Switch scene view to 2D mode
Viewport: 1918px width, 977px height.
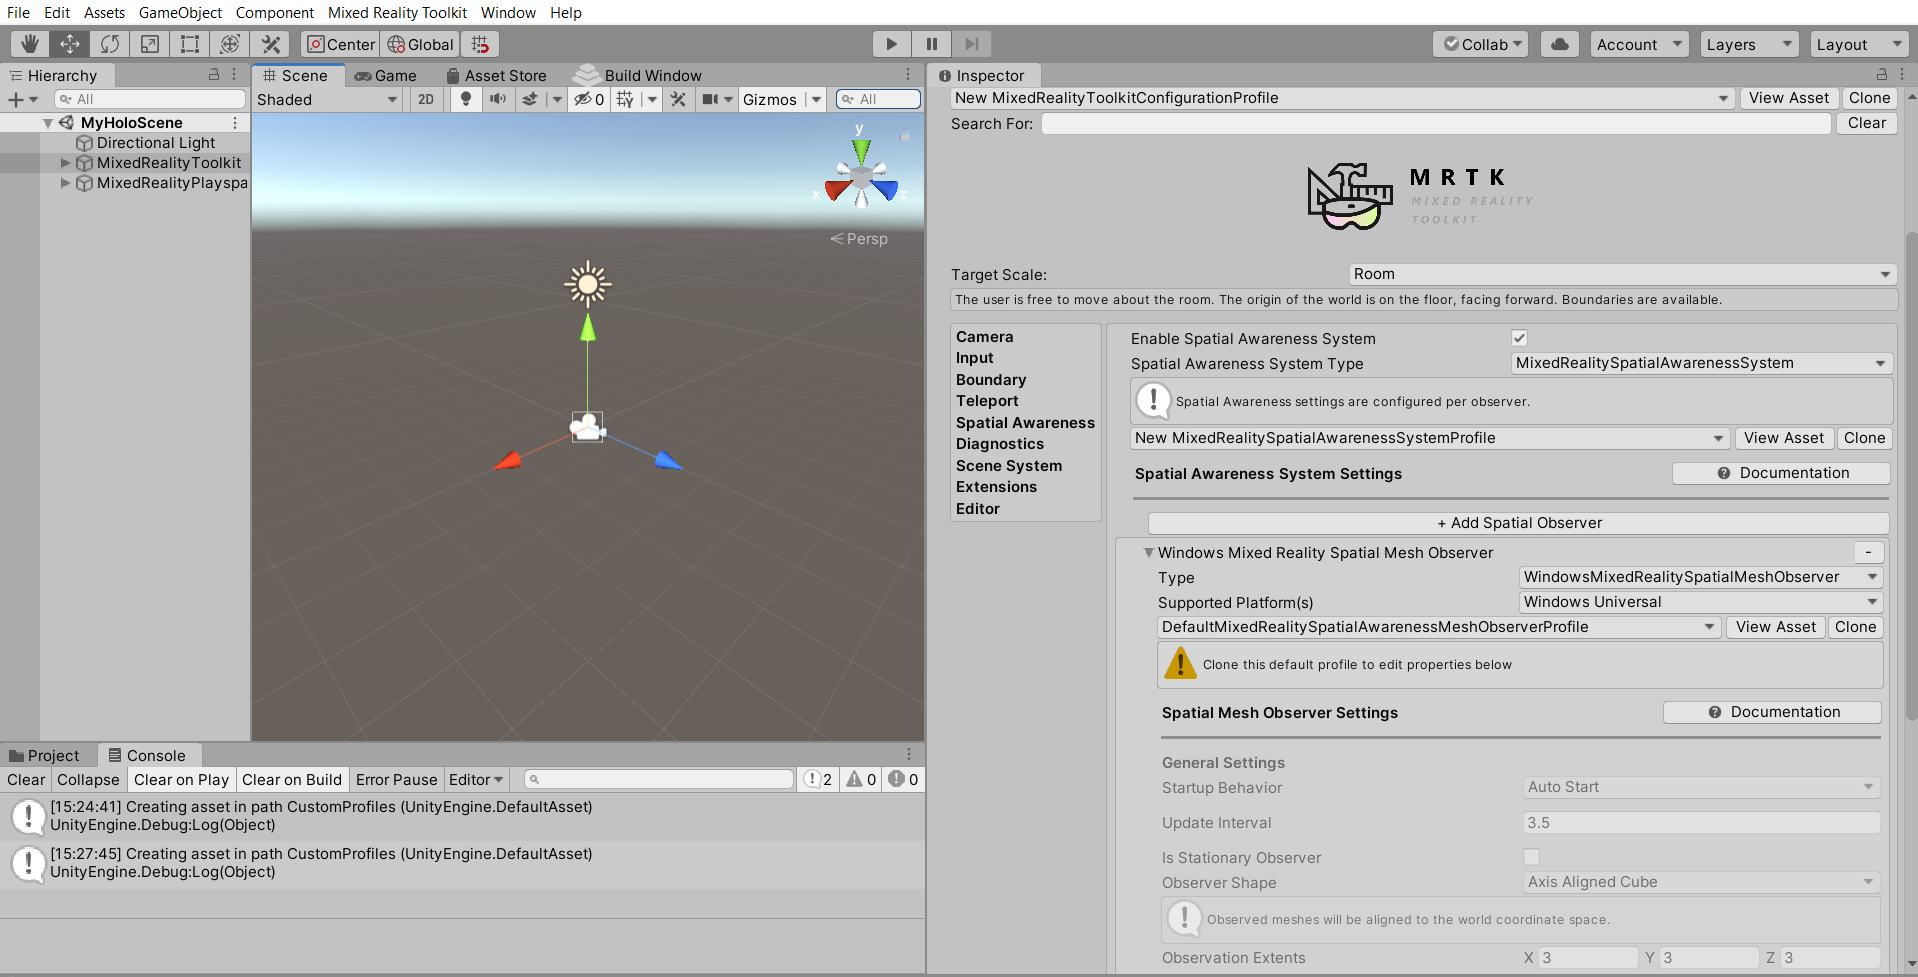[425, 99]
